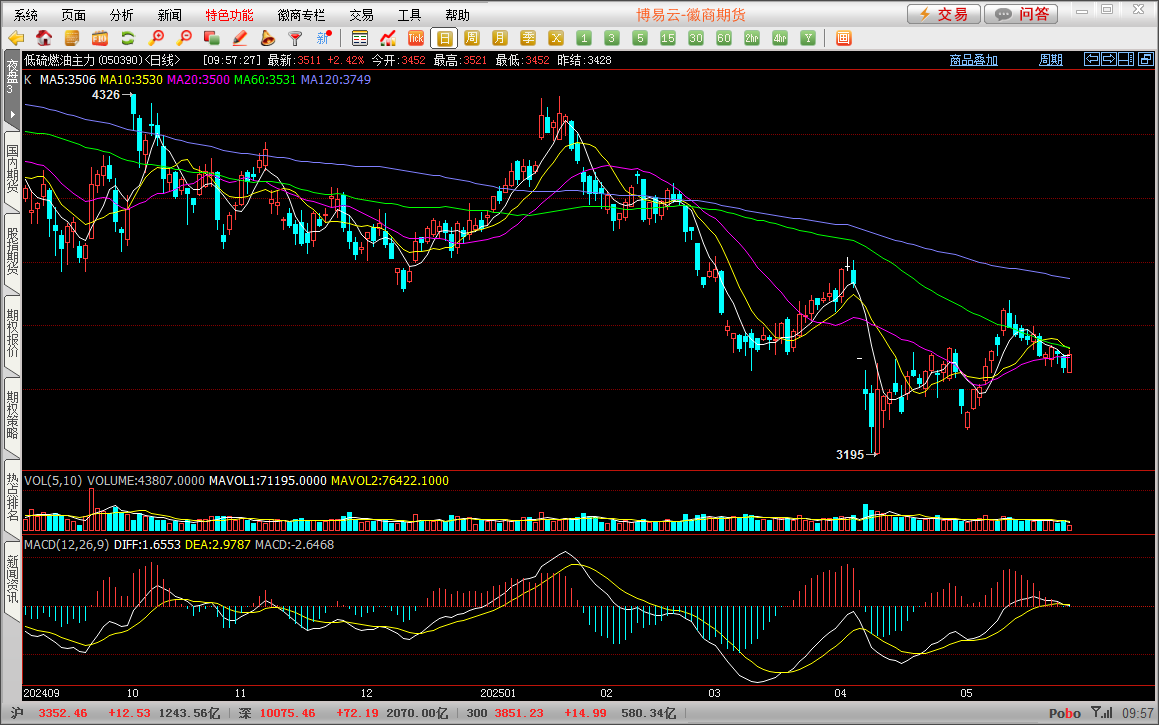Image resolution: width=1159 pixels, height=725 pixels.
Task: Switch to 3-minute chart period
Action: coord(612,38)
